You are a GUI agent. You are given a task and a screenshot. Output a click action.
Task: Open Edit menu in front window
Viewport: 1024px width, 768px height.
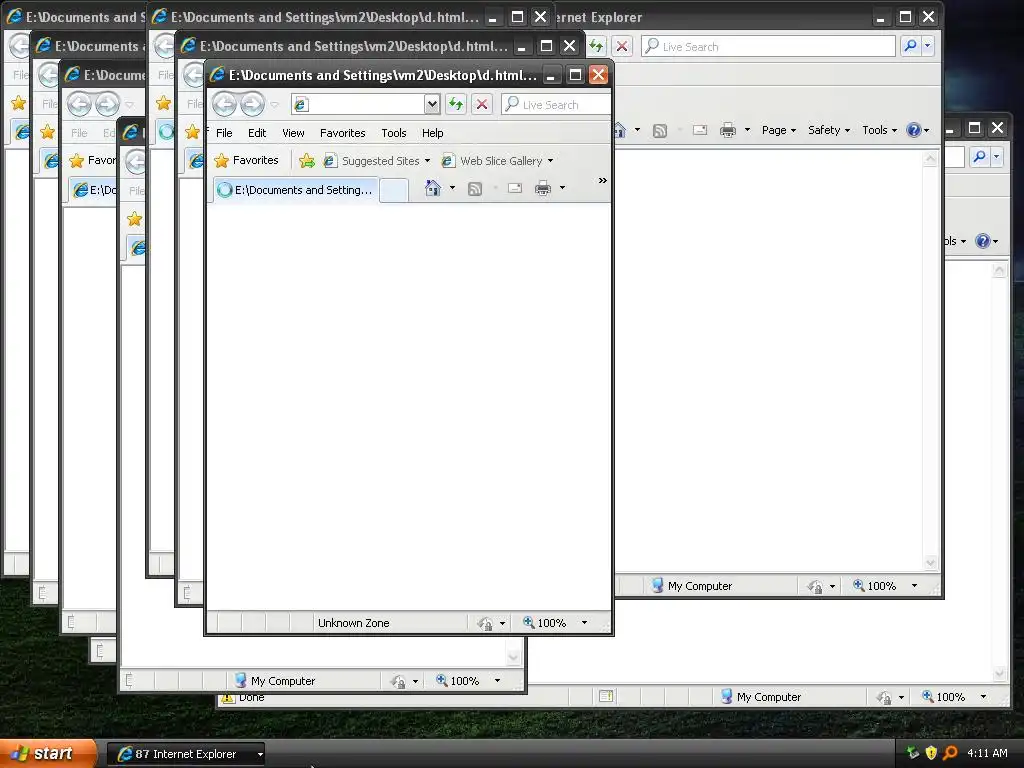[x=257, y=133]
